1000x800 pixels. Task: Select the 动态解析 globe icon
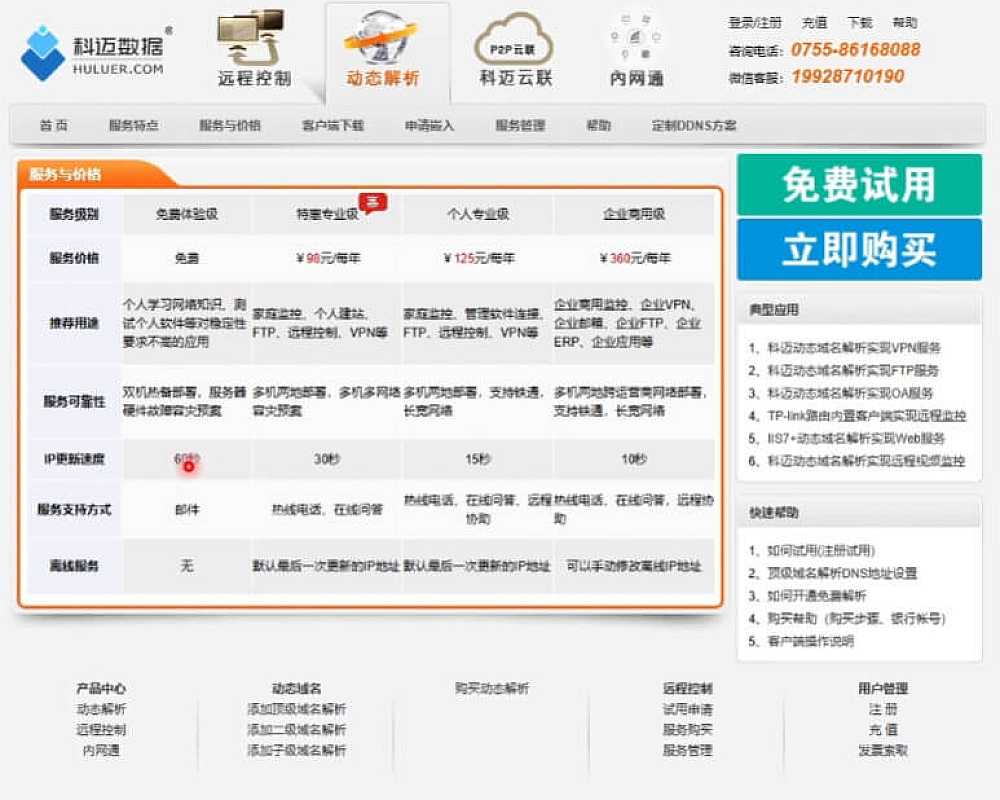click(385, 45)
